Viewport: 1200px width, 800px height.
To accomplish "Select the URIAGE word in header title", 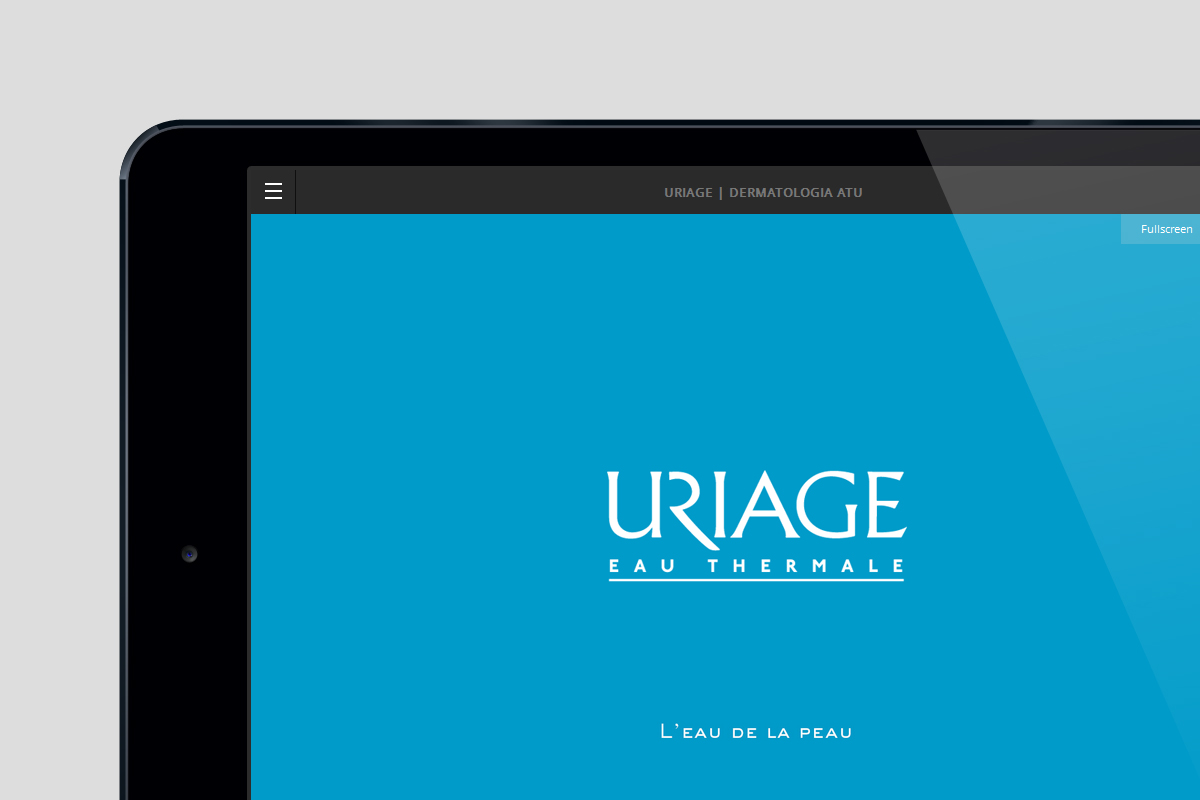I will click(x=687, y=192).
